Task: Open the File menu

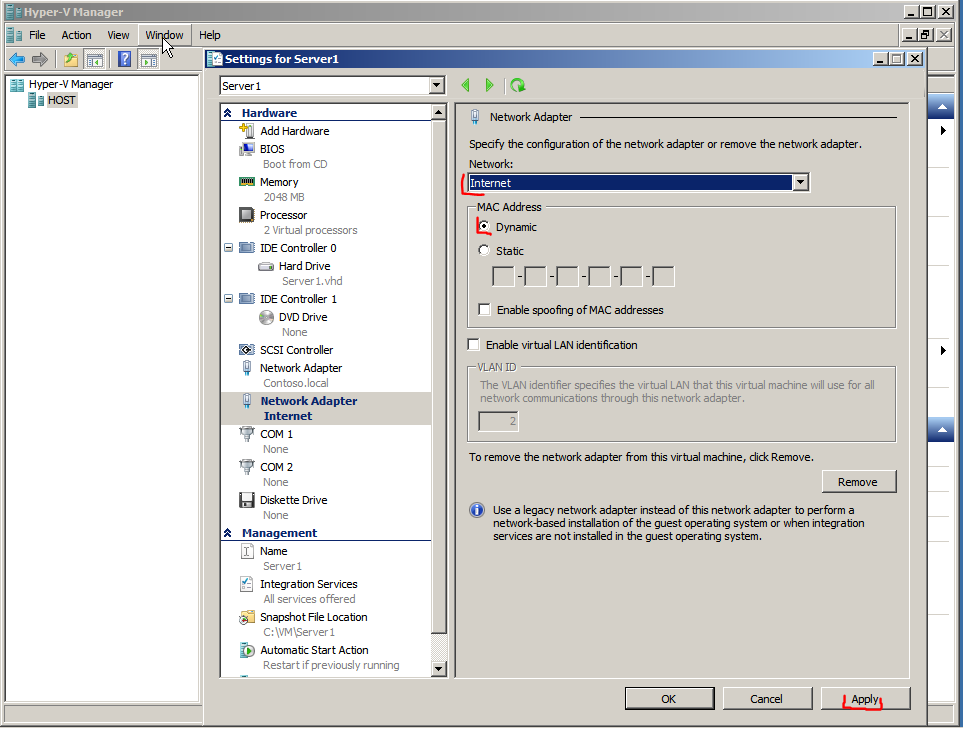Action: [37, 35]
